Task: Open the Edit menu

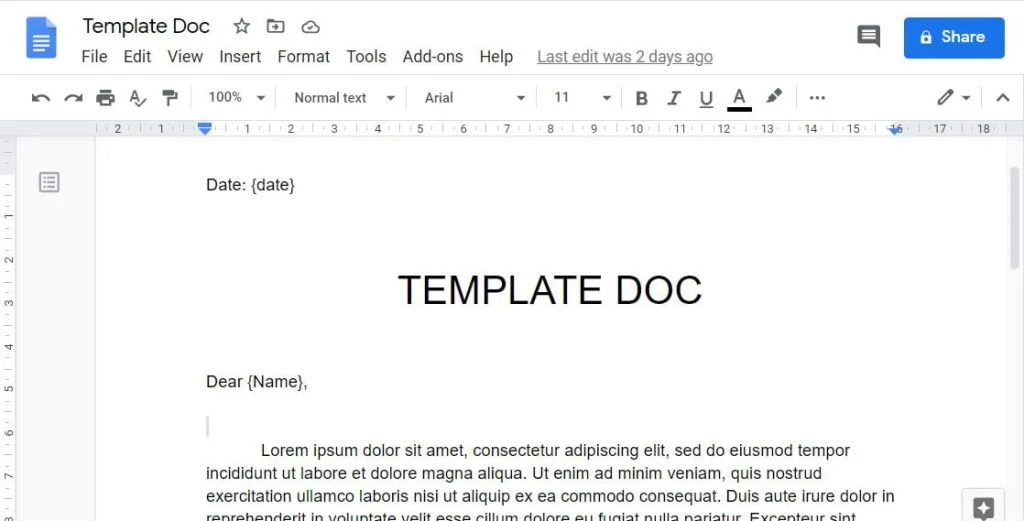Action: coord(137,57)
